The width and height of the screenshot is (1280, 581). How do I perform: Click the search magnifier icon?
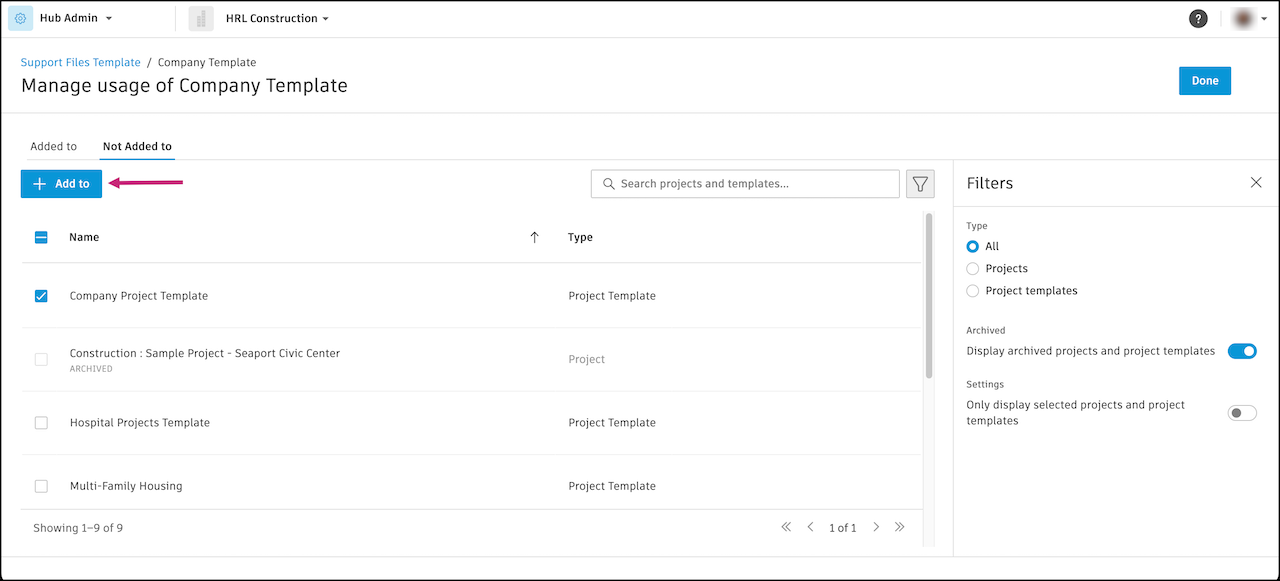pos(609,184)
